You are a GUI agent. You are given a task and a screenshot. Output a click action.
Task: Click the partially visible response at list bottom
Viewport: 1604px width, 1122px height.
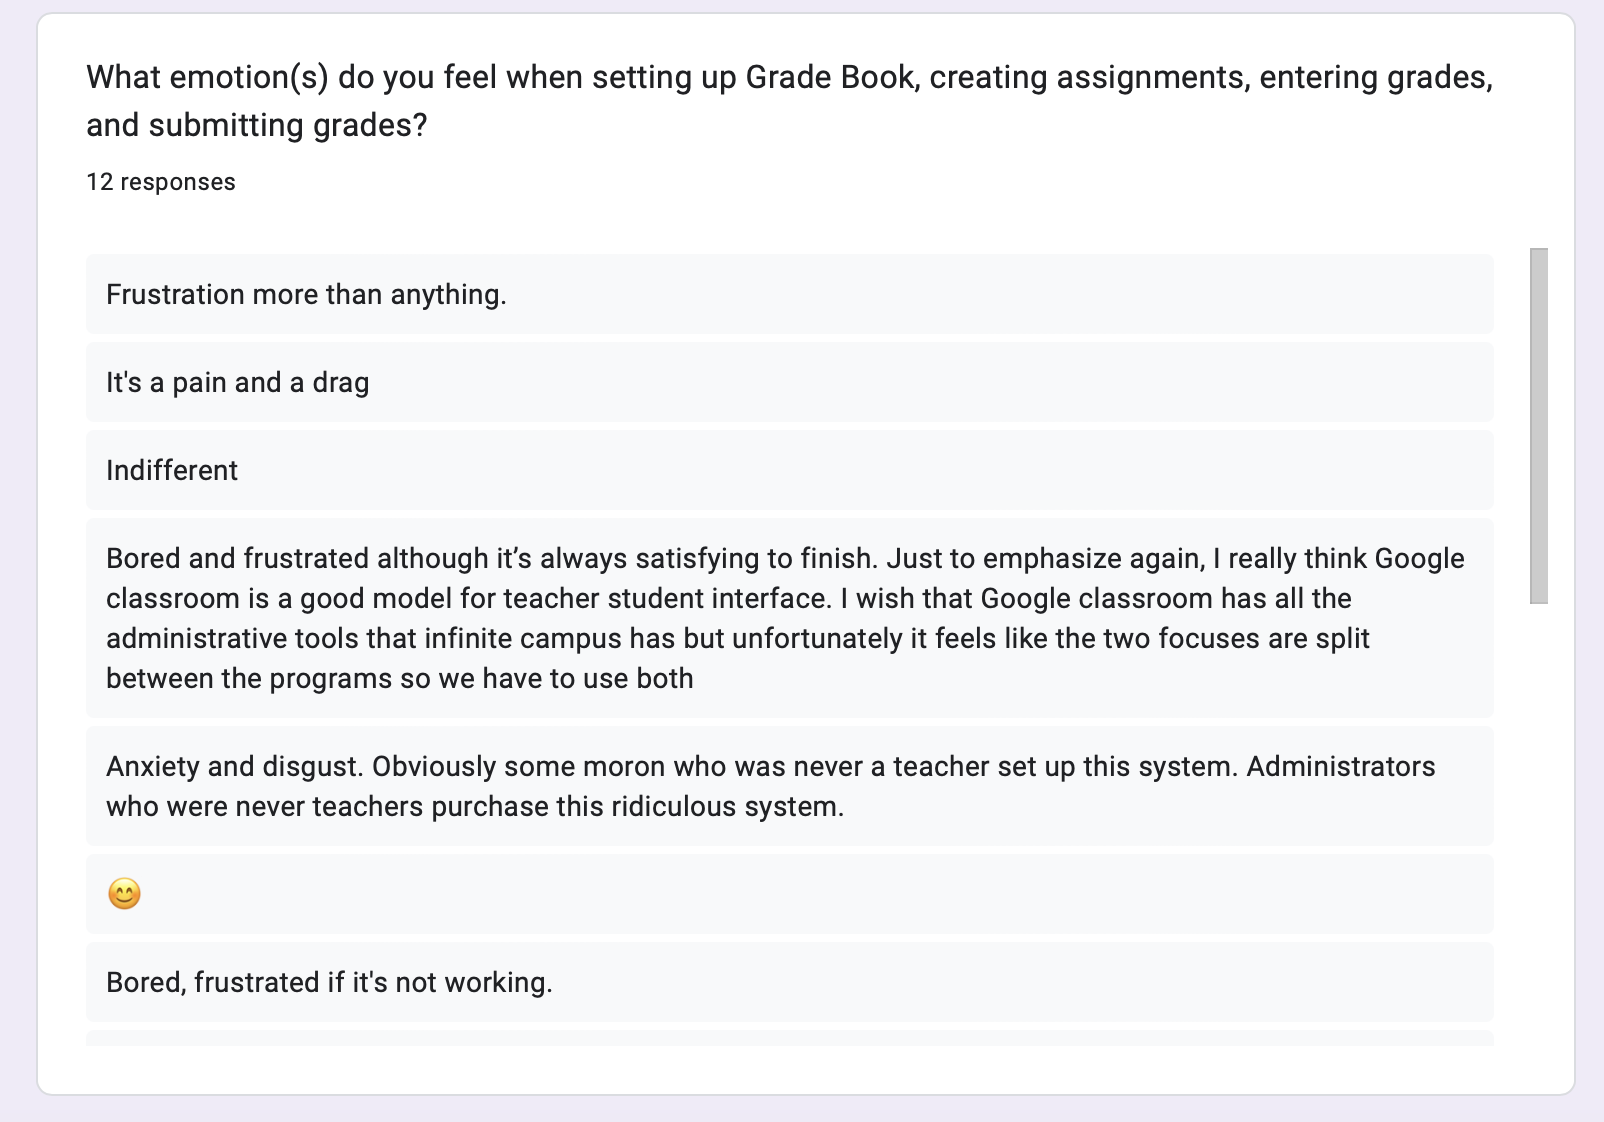pyautogui.click(x=788, y=1038)
